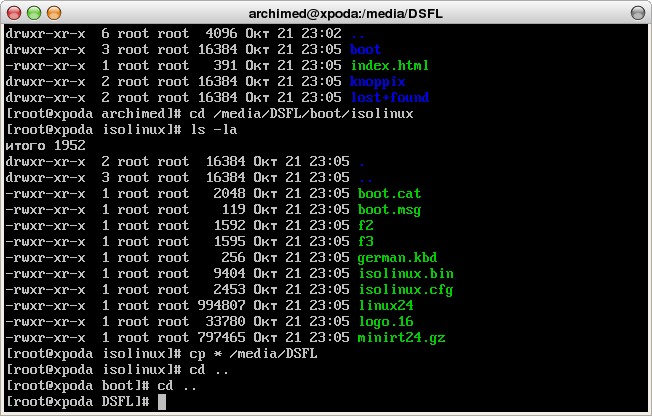The image size is (652, 416).
Task: Click the 'ls -la' command text
Action: [214, 130]
